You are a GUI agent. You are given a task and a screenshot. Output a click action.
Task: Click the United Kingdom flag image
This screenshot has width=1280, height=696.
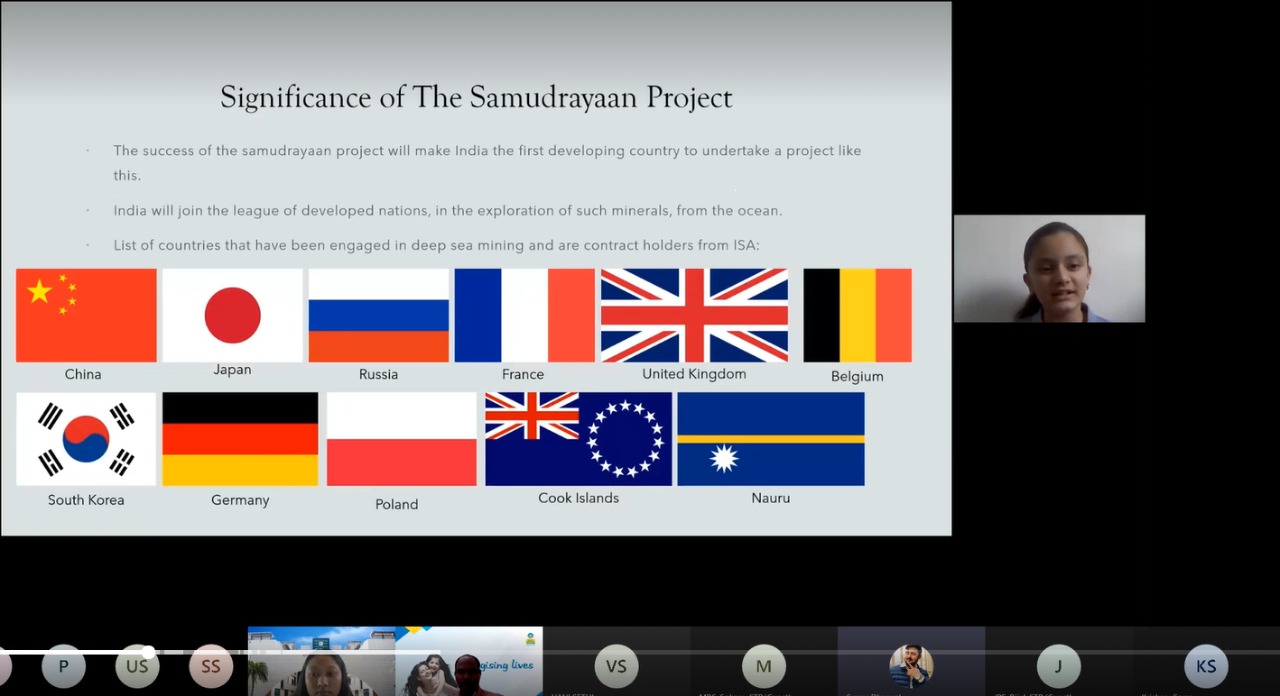point(694,315)
